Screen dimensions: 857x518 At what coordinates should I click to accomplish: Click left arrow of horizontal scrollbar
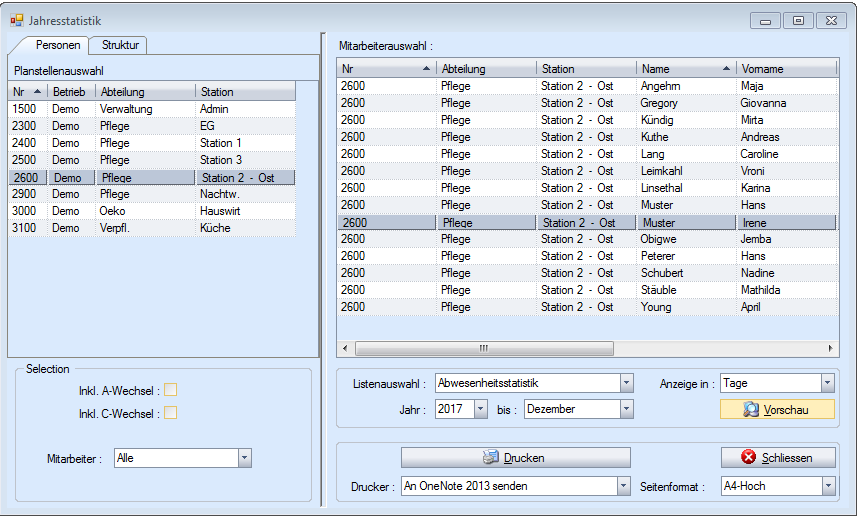click(x=346, y=348)
